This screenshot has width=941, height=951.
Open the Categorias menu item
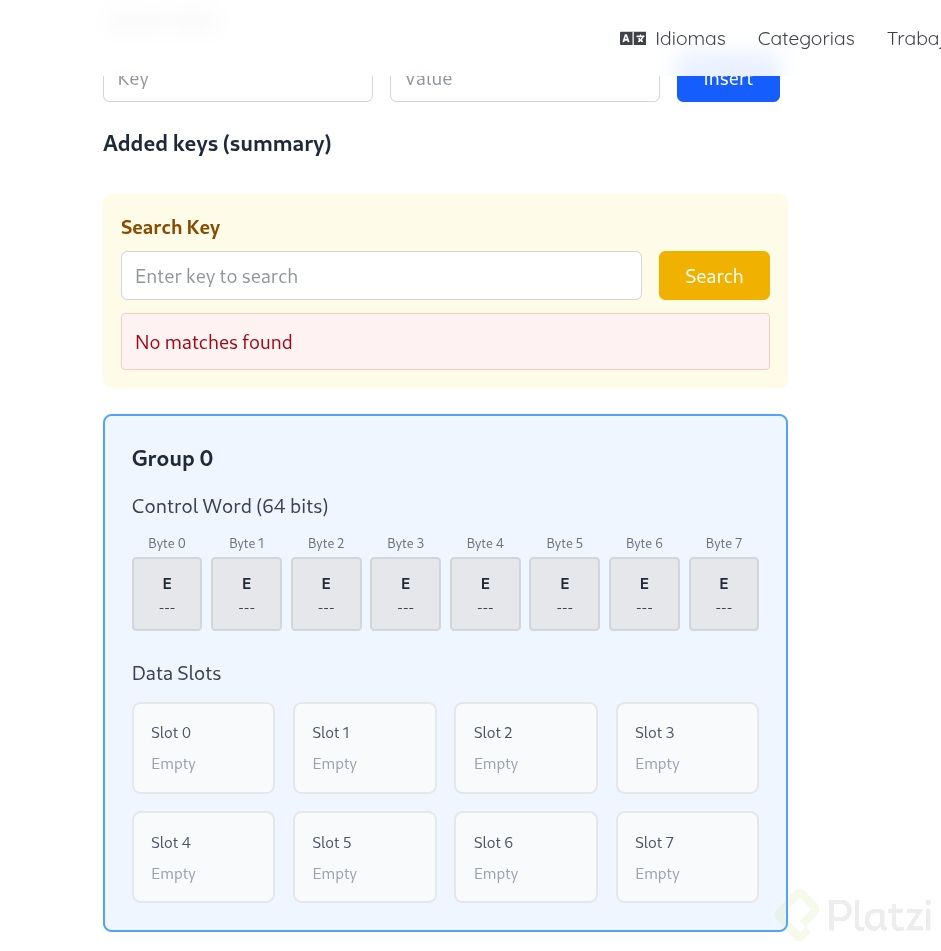click(x=805, y=39)
